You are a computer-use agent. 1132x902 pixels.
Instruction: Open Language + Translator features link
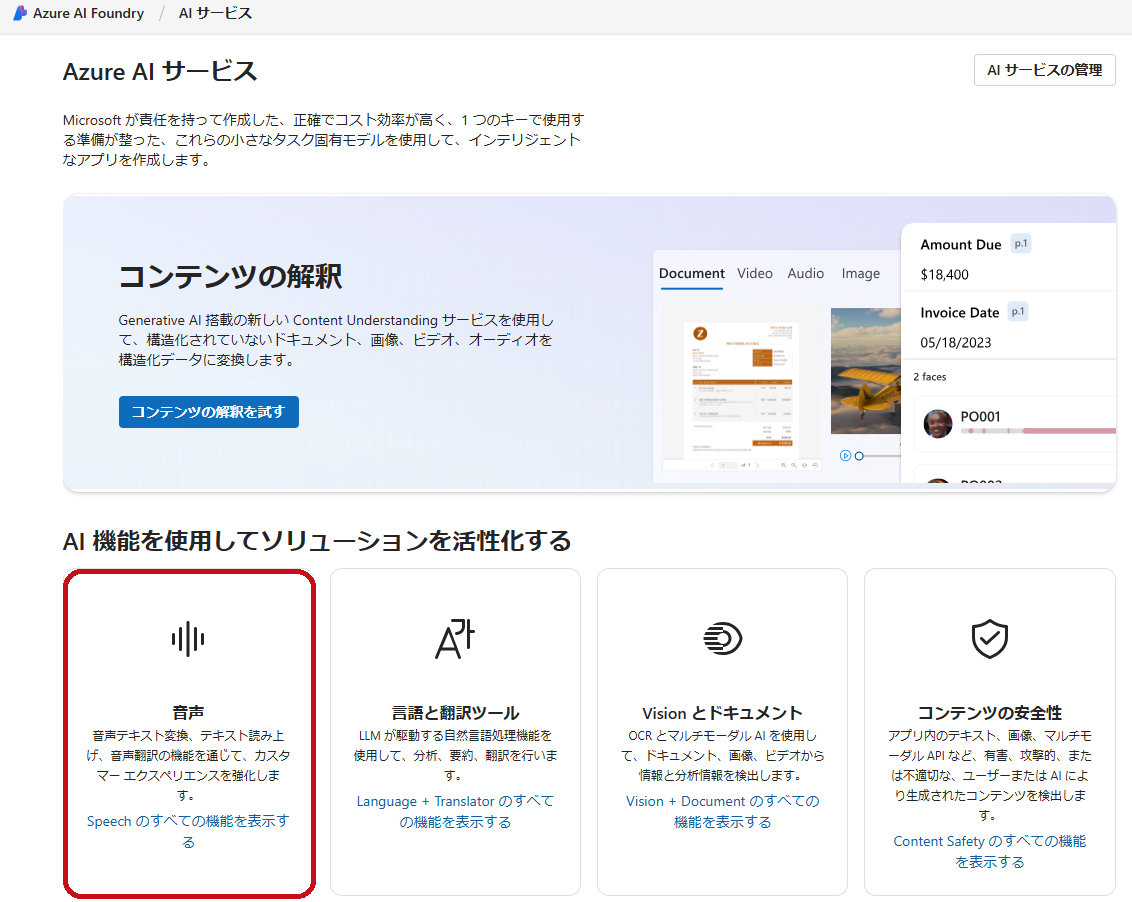[x=455, y=812]
